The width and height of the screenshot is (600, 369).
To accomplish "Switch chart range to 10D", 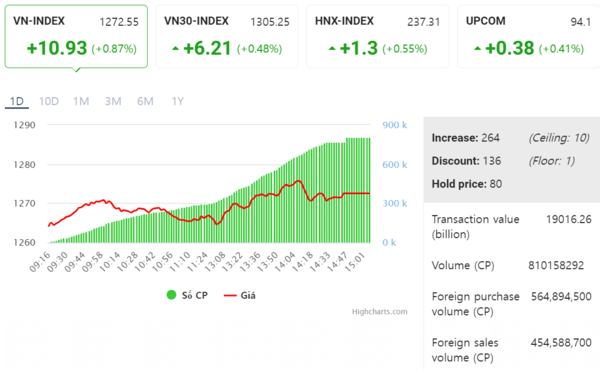I will pos(49,101).
